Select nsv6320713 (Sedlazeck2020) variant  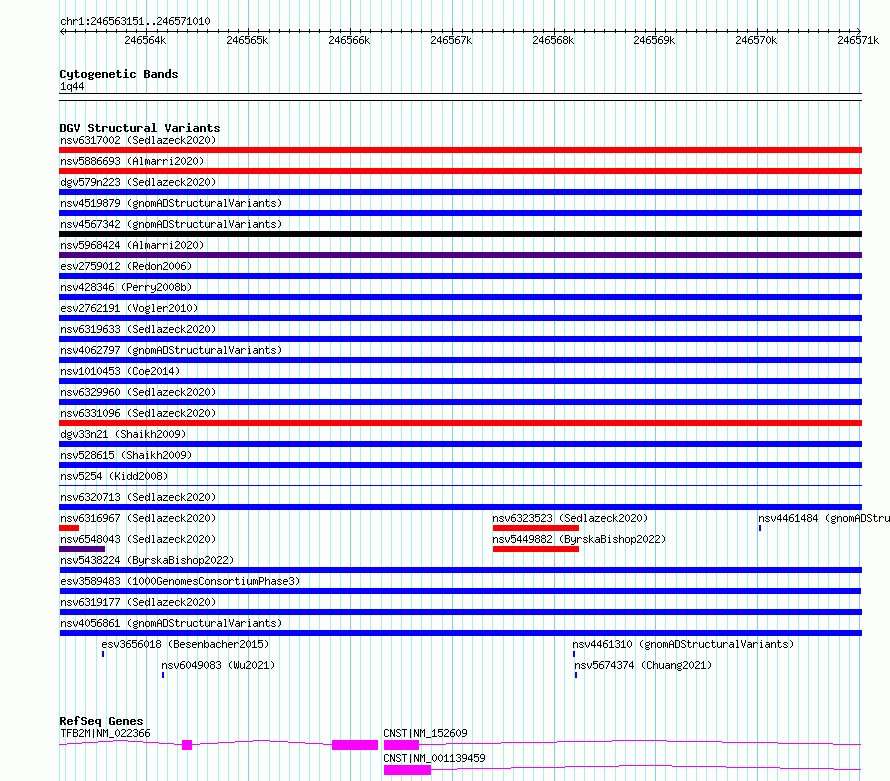[138, 497]
